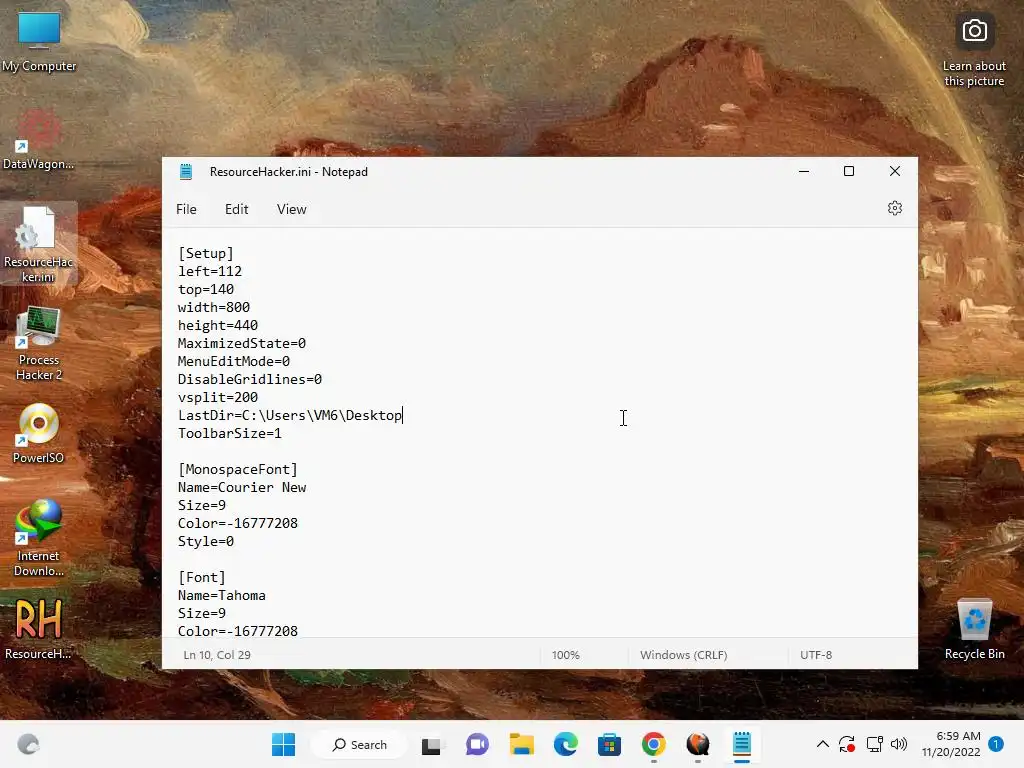
Task: Place cursor on MenuEditMode=0 line
Action: (x=234, y=361)
